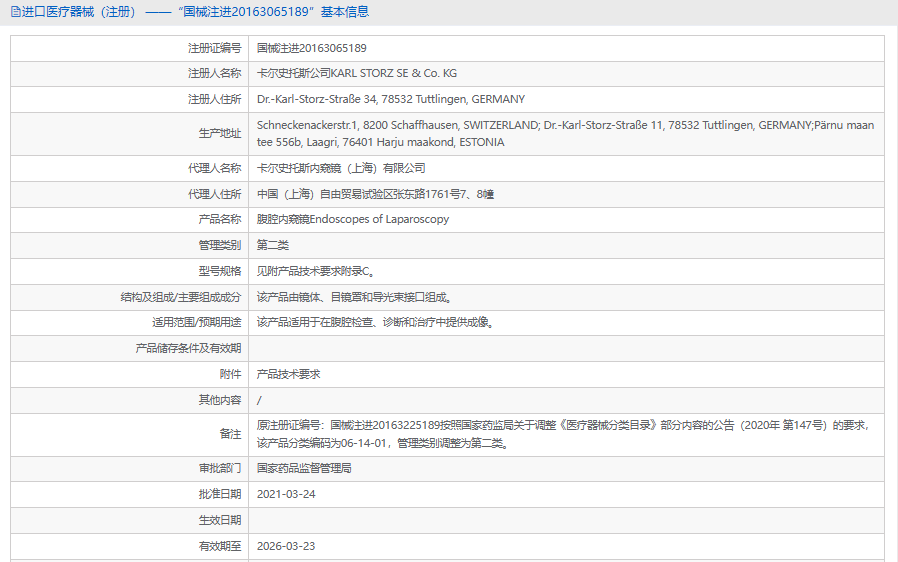Click the label 生效日期
The height and width of the screenshot is (562, 898).
tap(220, 520)
